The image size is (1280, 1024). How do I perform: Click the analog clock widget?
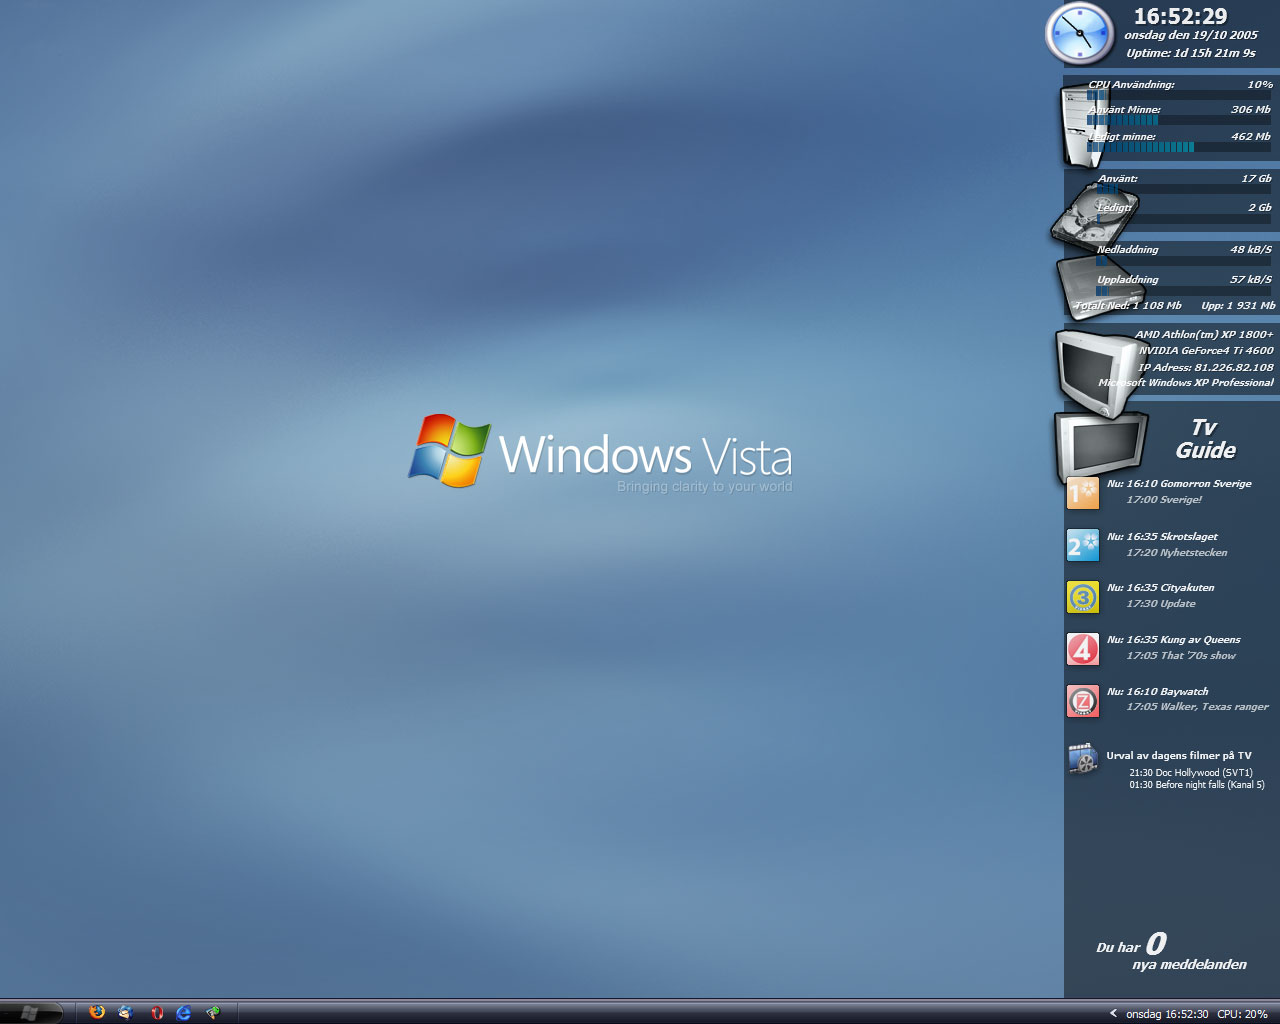click(x=1079, y=34)
